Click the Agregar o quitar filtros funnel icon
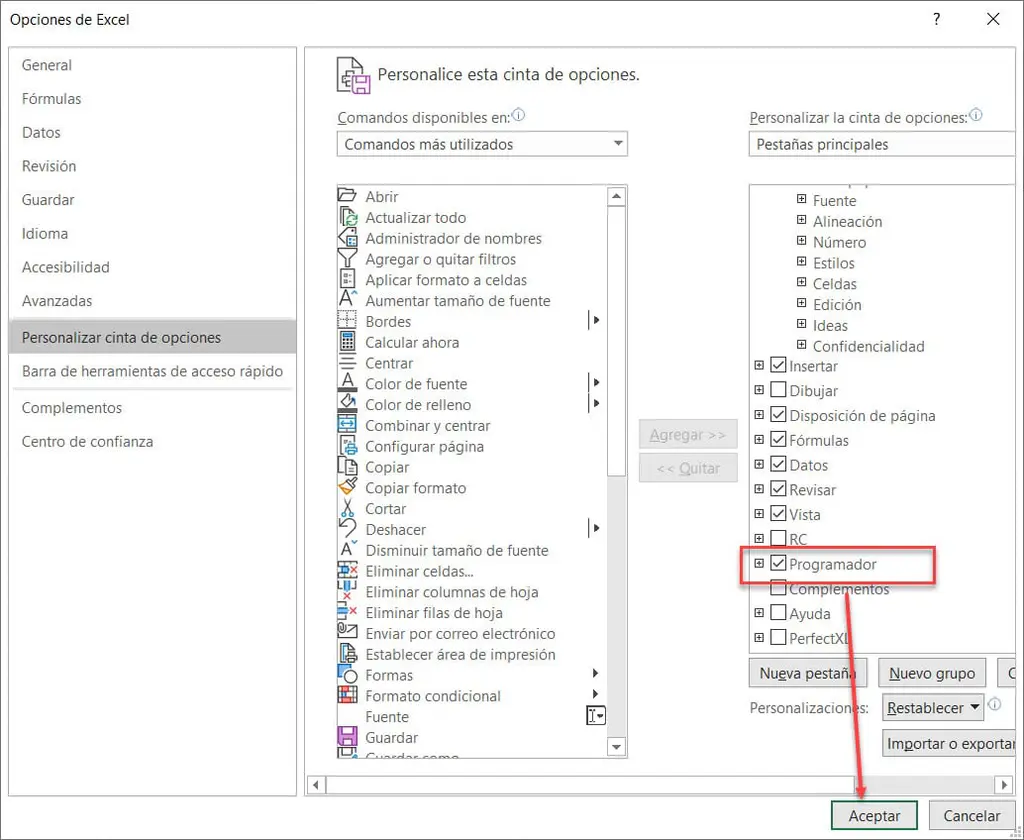1024x840 pixels. click(x=348, y=259)
